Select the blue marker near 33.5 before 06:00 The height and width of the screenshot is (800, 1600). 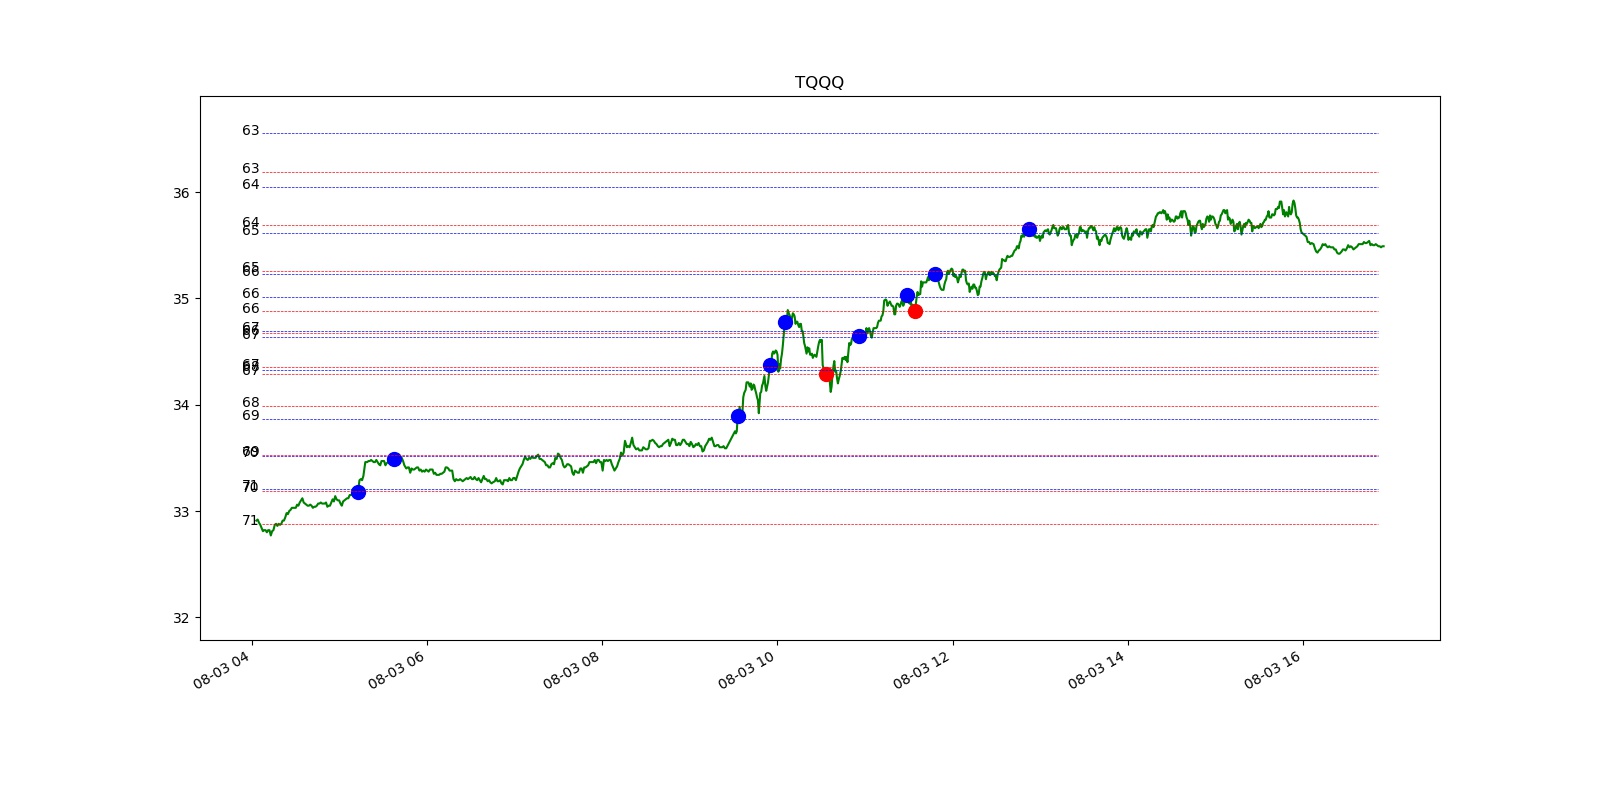point(394,459)
